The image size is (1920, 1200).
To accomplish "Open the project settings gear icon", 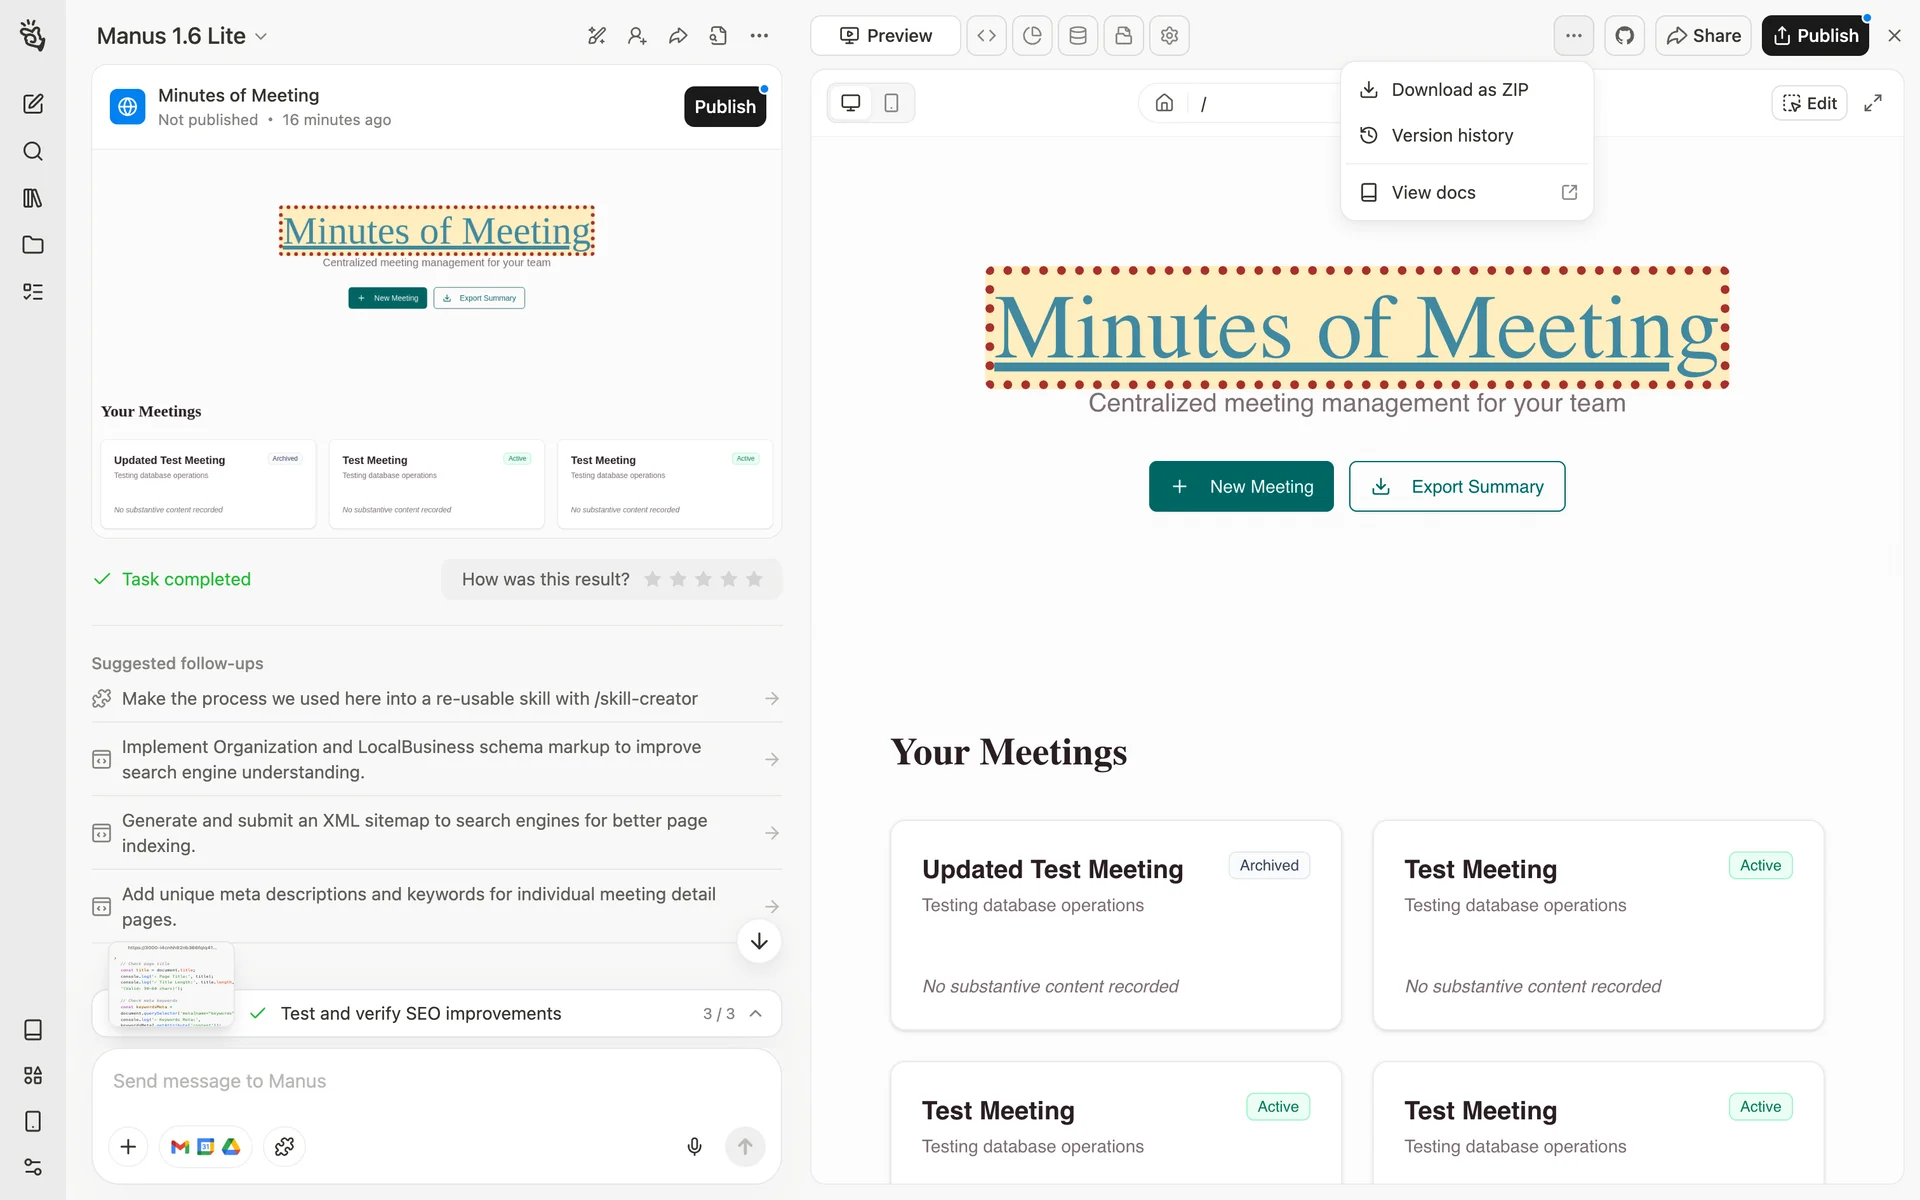I will [x=1169, y=36].
